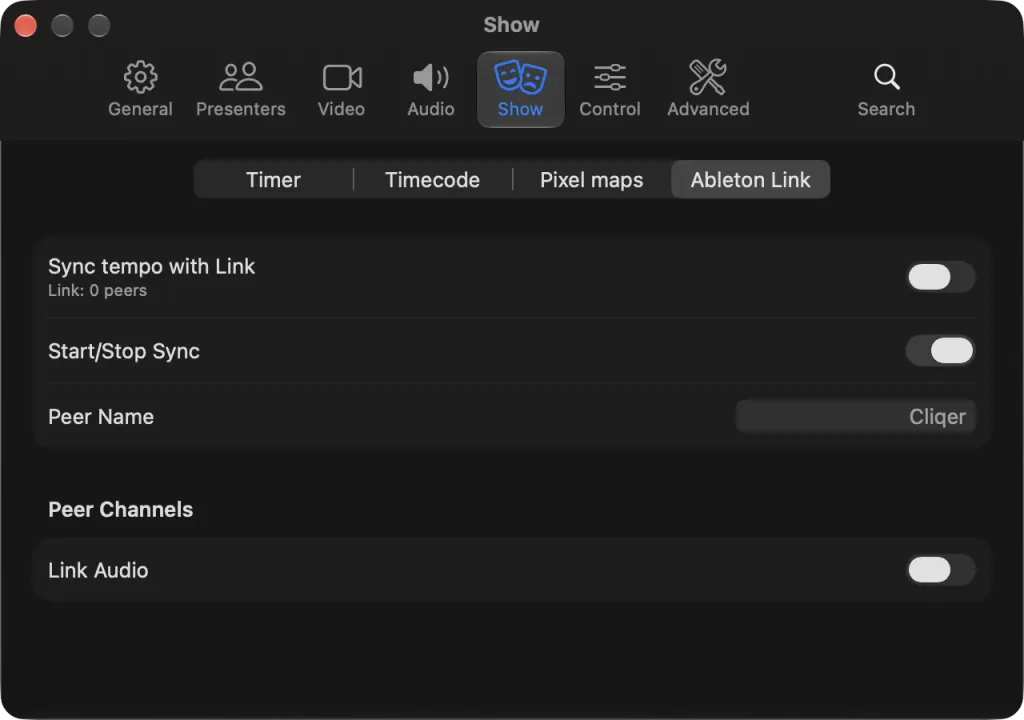Switch to the Timer tab

tap(274, 180)
